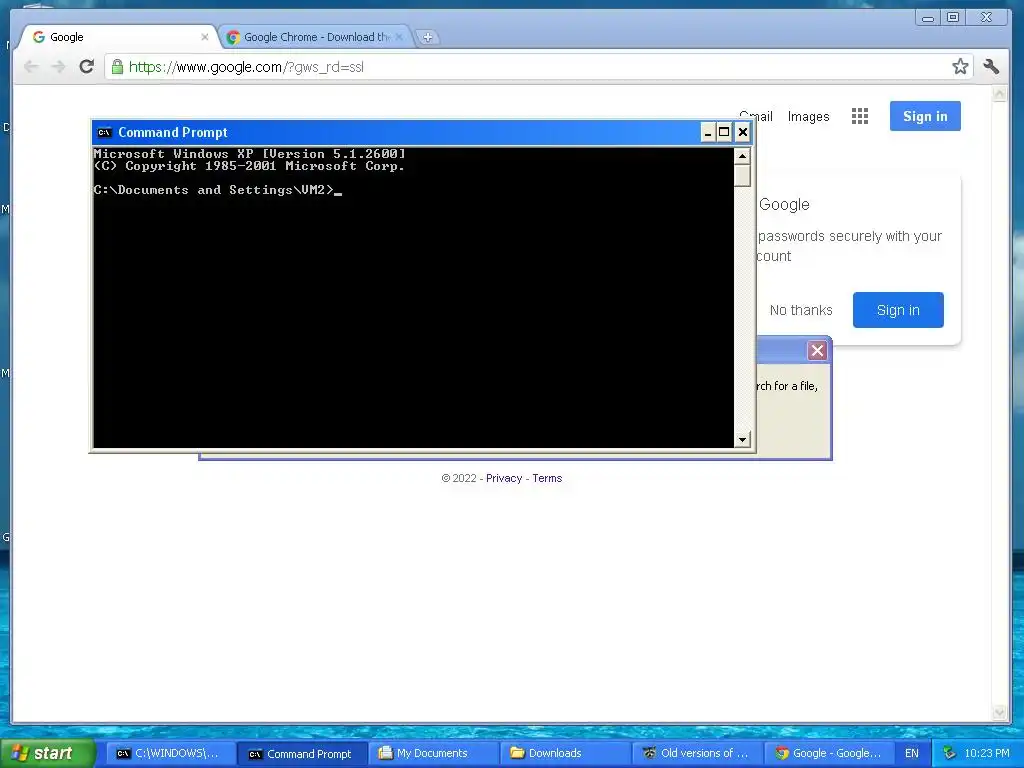
Task: Reload the Google page
Action: tap(86, 67)
